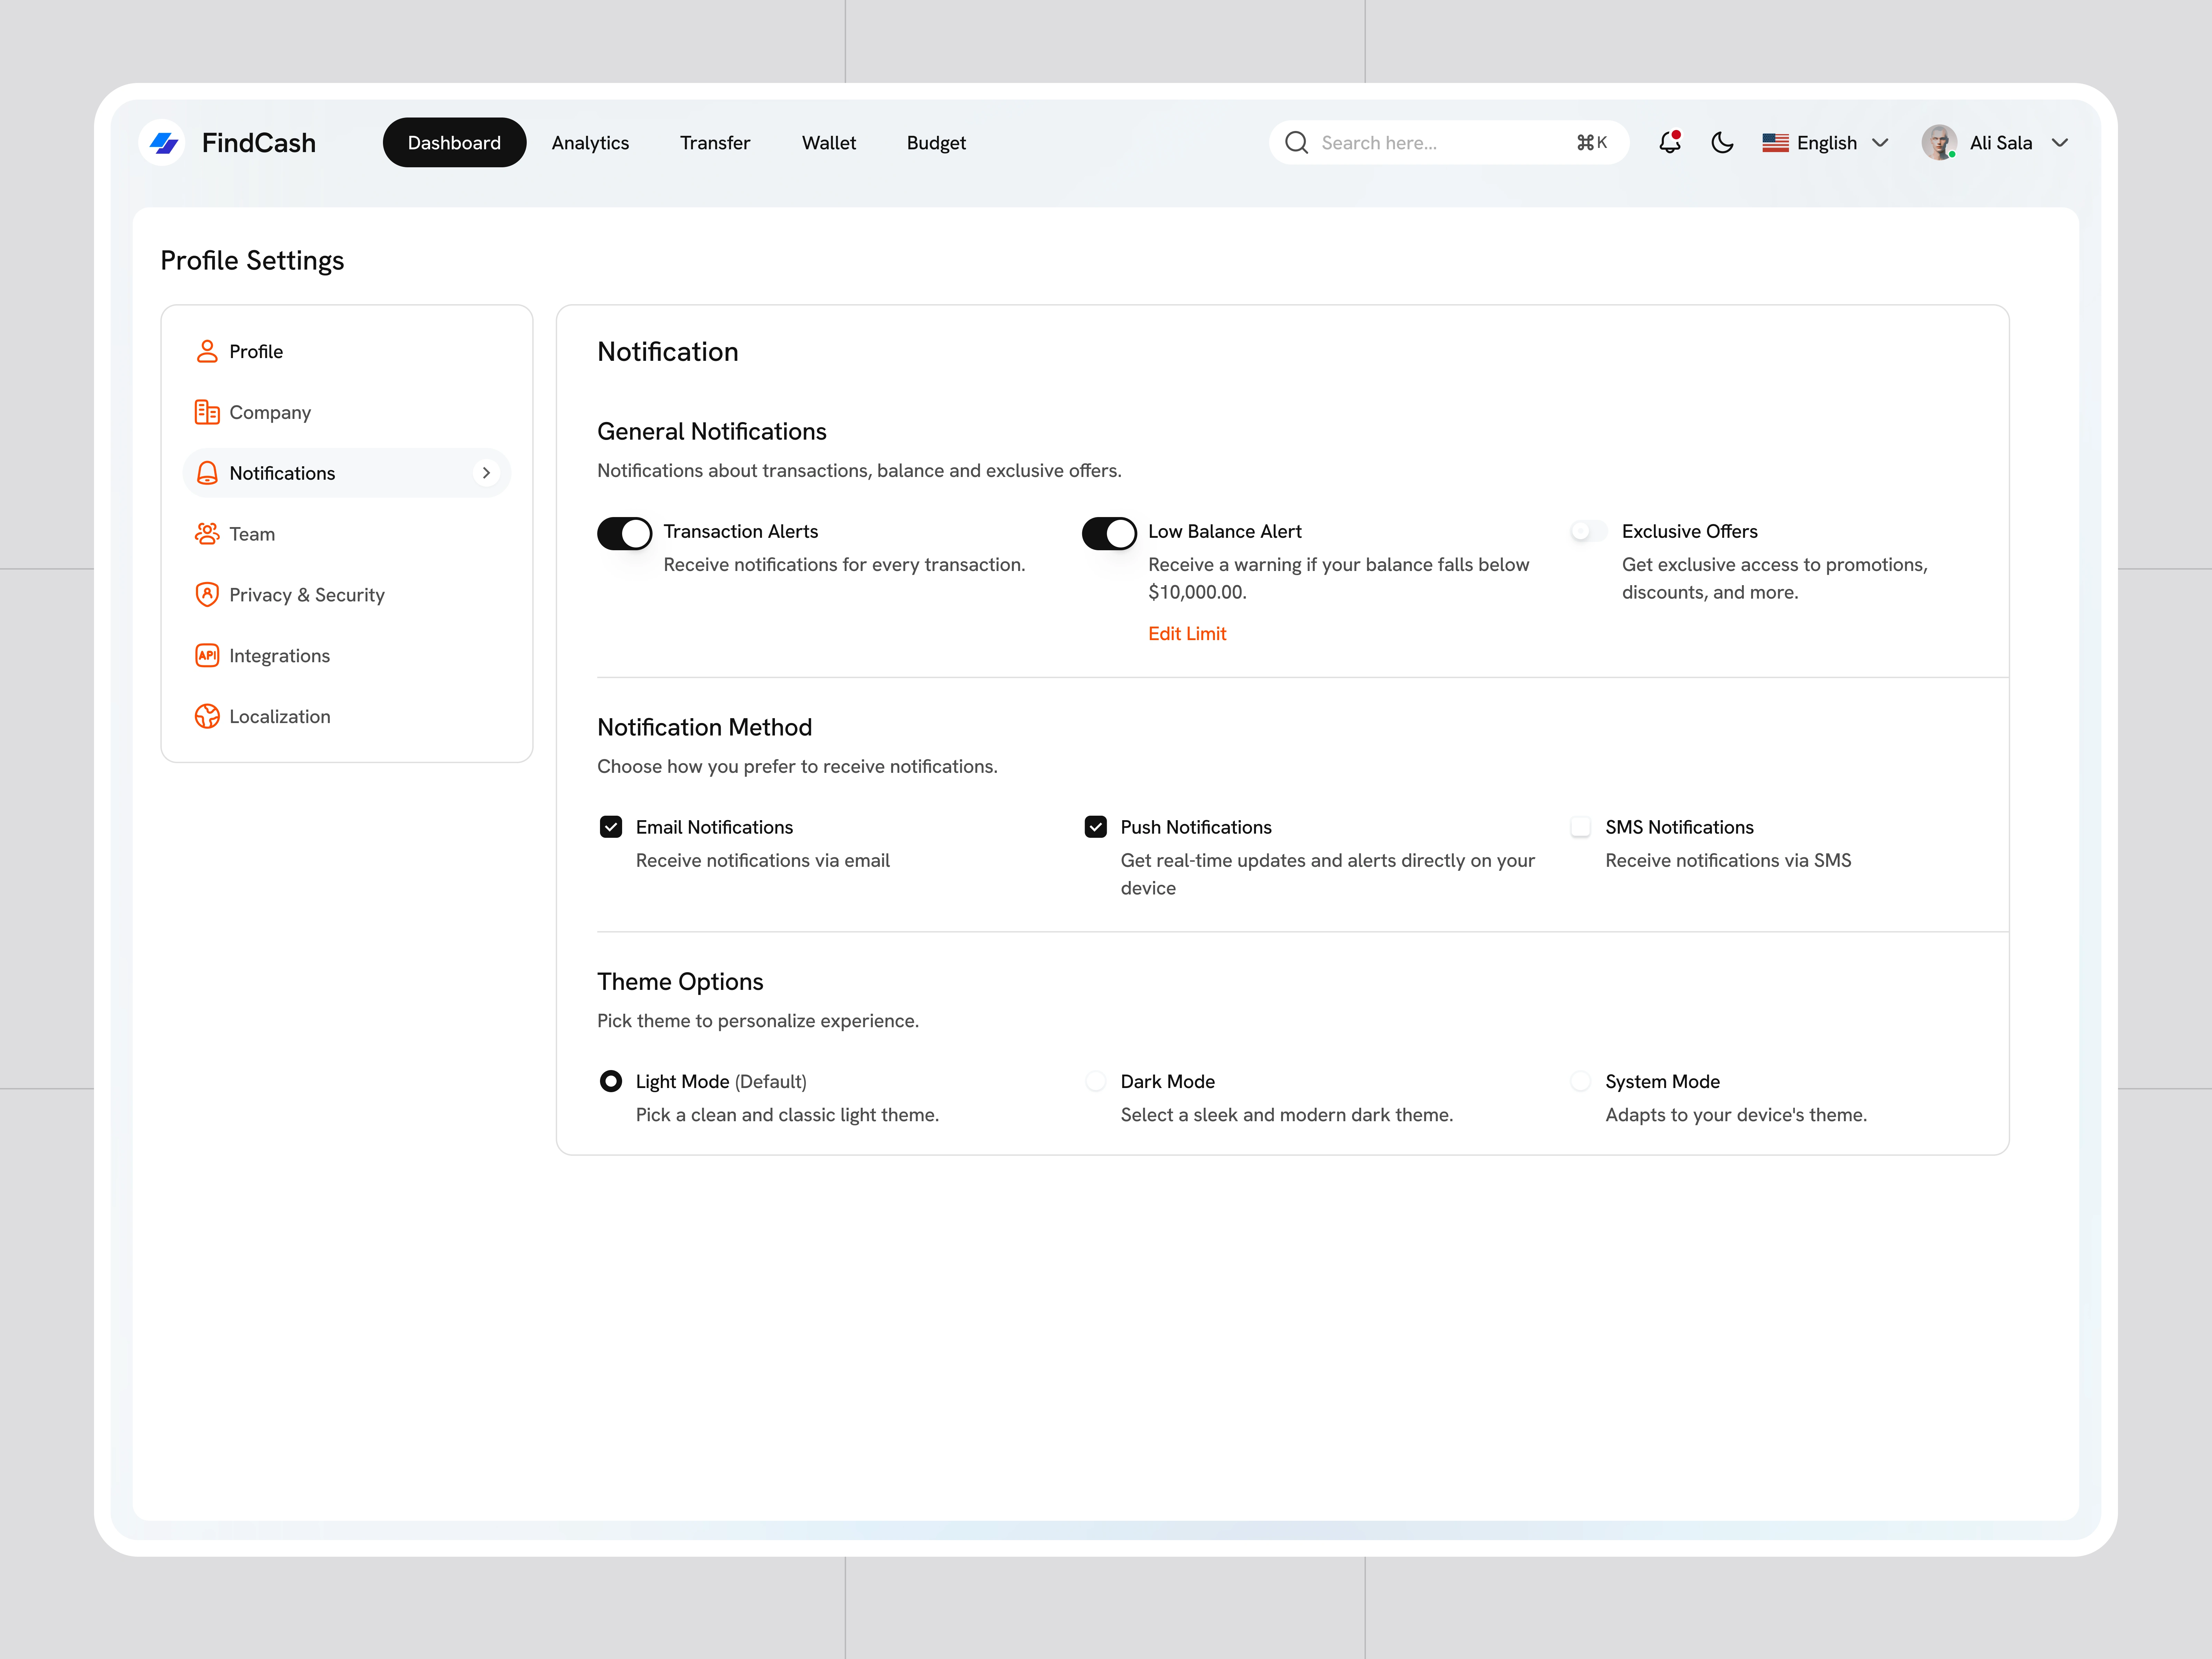This screenshot has width=2212, height=1659.
Task: Focus the Search here input field
Action: click(1449, 143)
